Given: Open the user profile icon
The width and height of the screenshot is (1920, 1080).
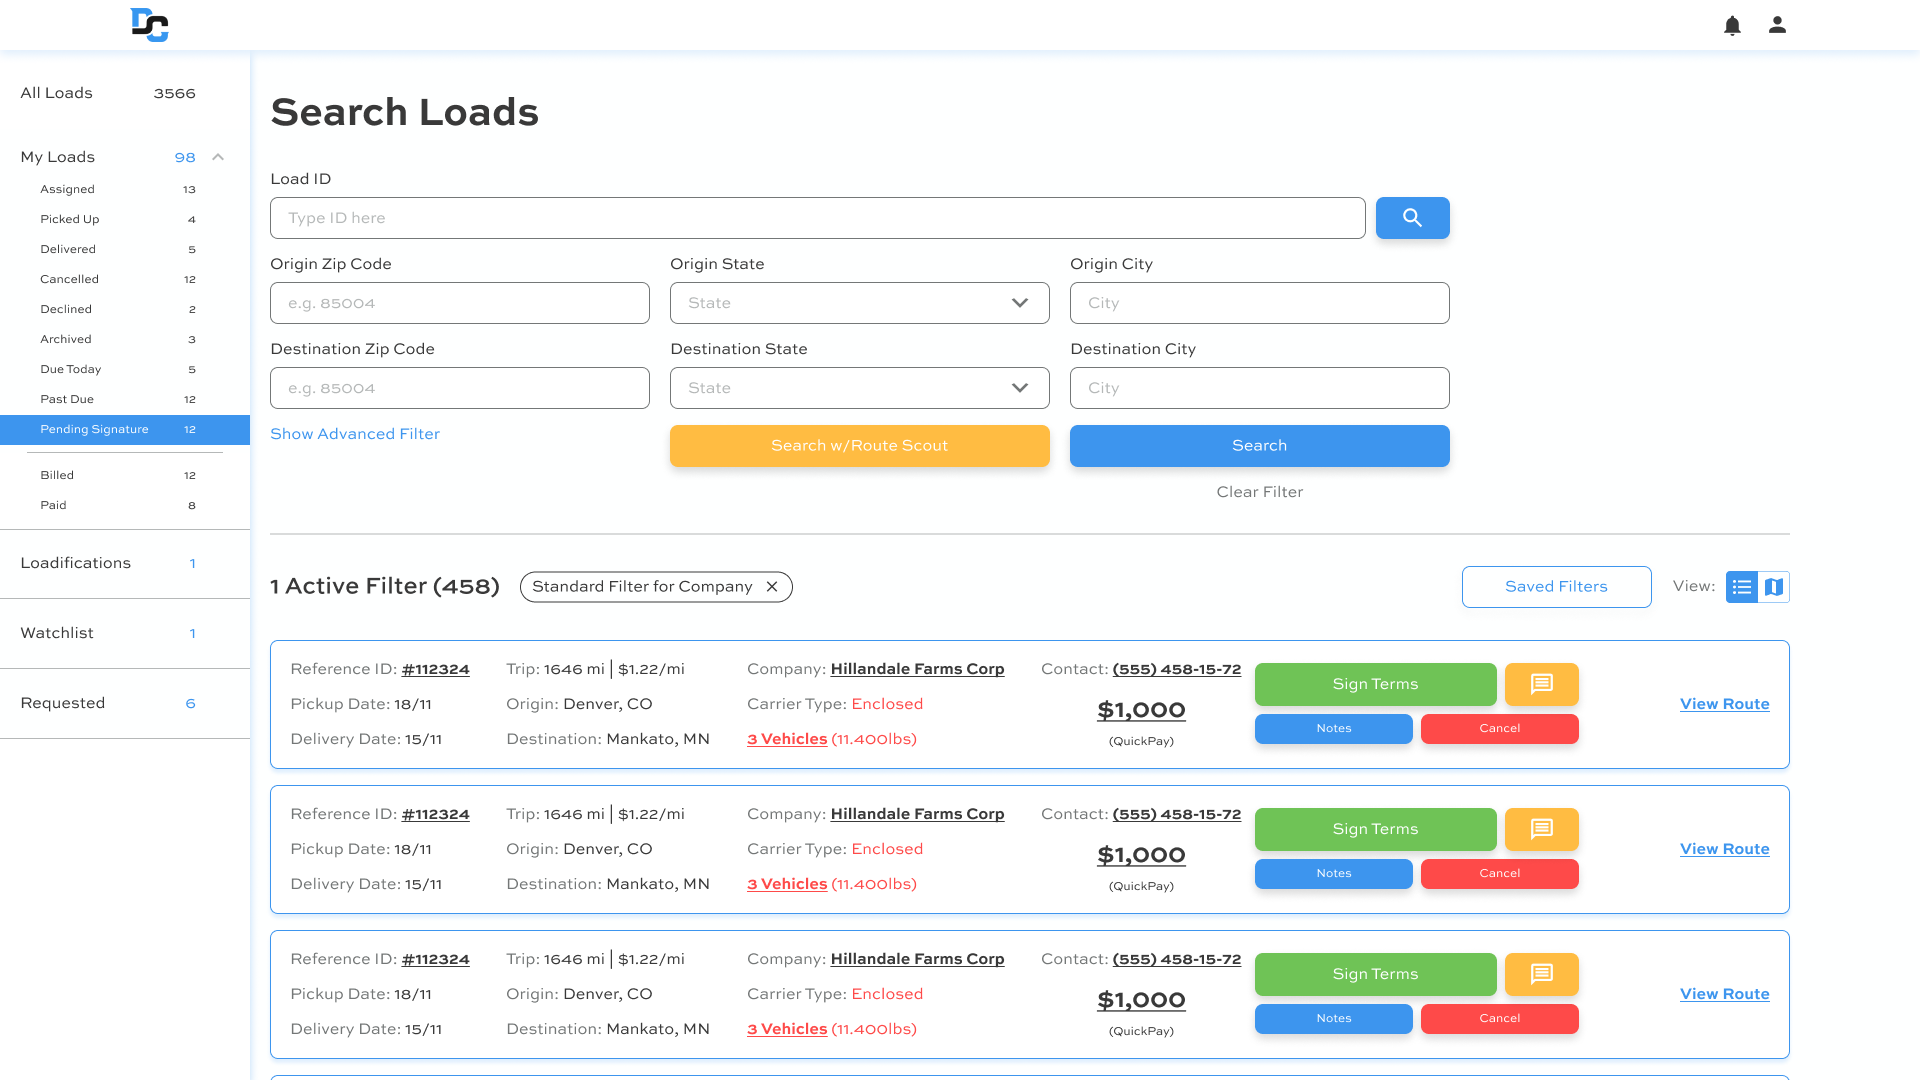Looking at the screenshot, I should tap(1777, 25).
